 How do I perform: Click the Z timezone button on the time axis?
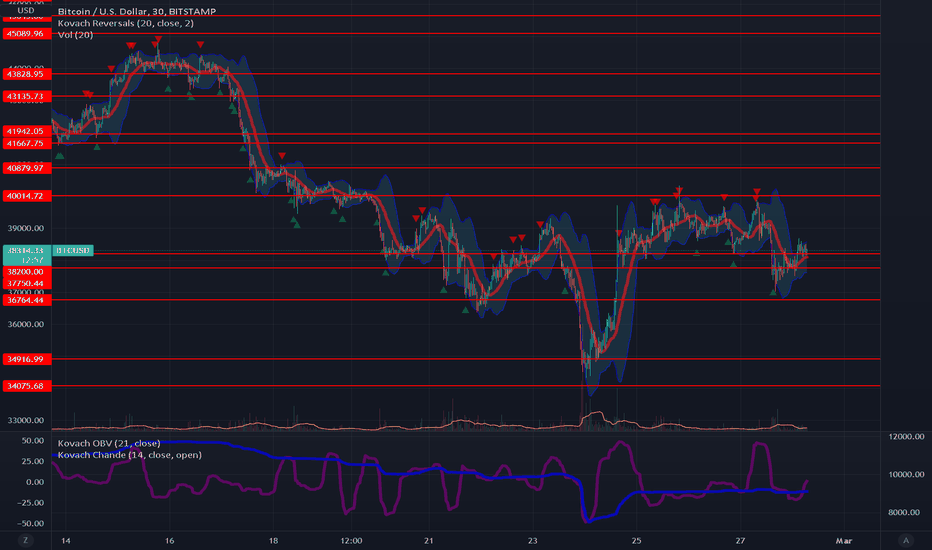pyautogui.click(x=25, y=540)
